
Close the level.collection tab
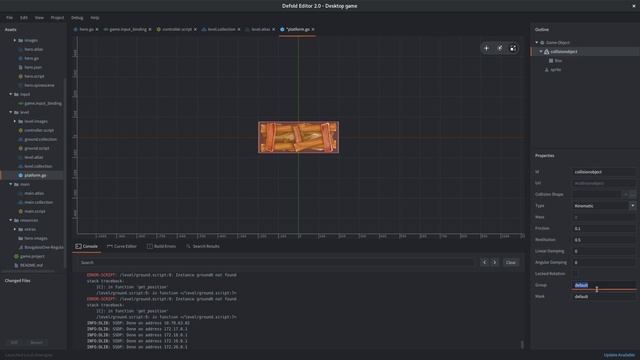point(239,29)
